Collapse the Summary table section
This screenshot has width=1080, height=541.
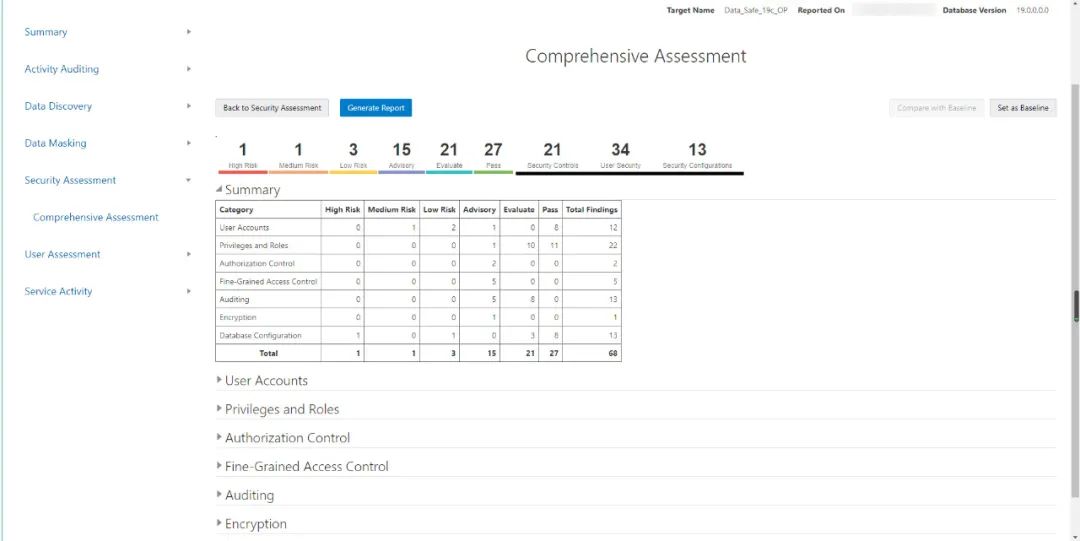(x=220, y=190)
